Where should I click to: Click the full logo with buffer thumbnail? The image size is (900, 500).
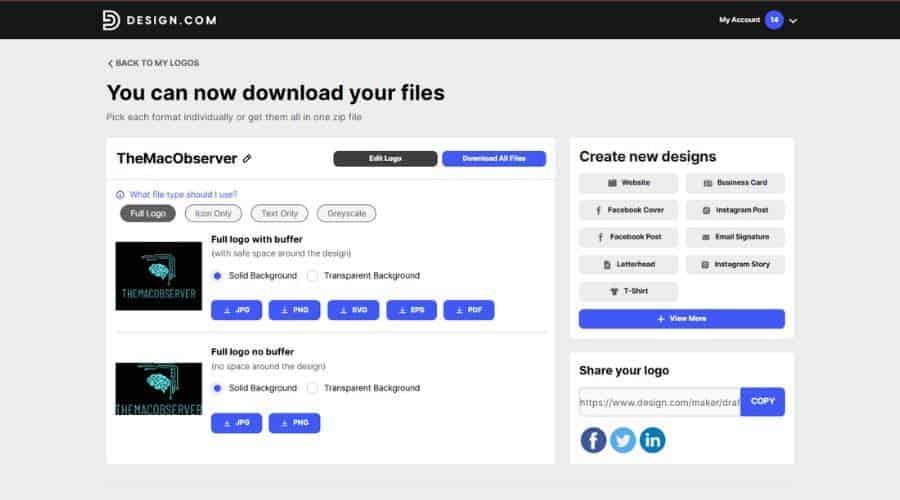coord(158,276)
